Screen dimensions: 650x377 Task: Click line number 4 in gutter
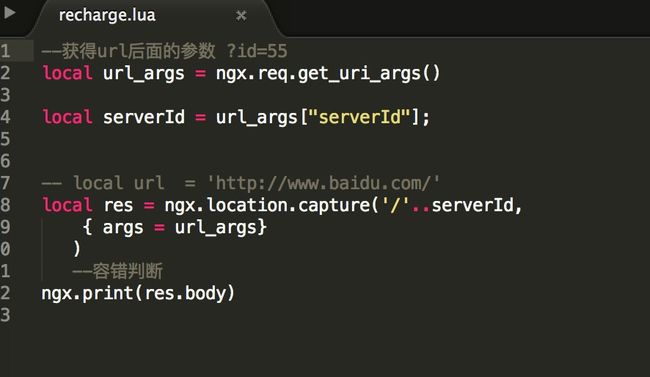click(x=5, y=117)
